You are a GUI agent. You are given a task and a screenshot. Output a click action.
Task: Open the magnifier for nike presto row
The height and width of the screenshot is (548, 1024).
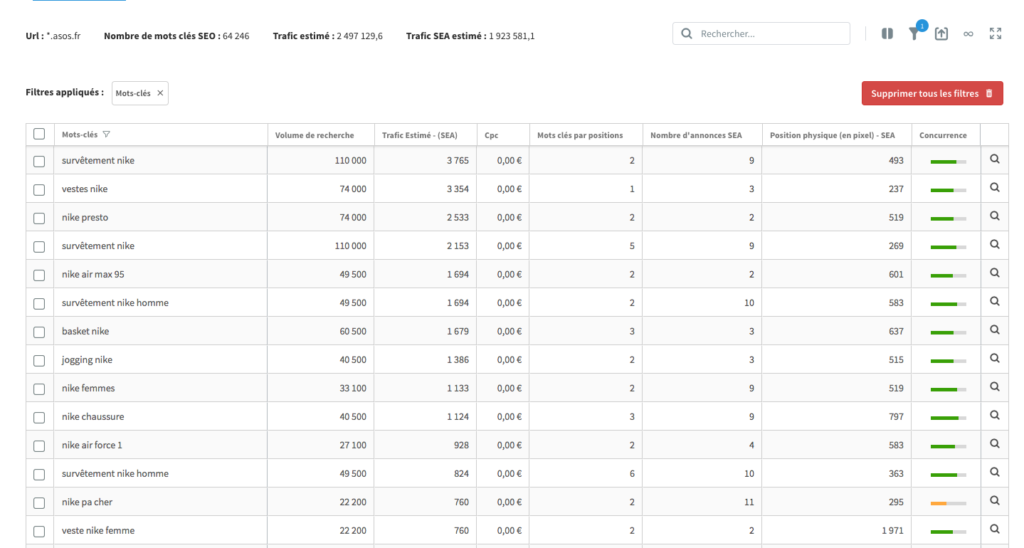pyautogui.click(x=995, y=216)
